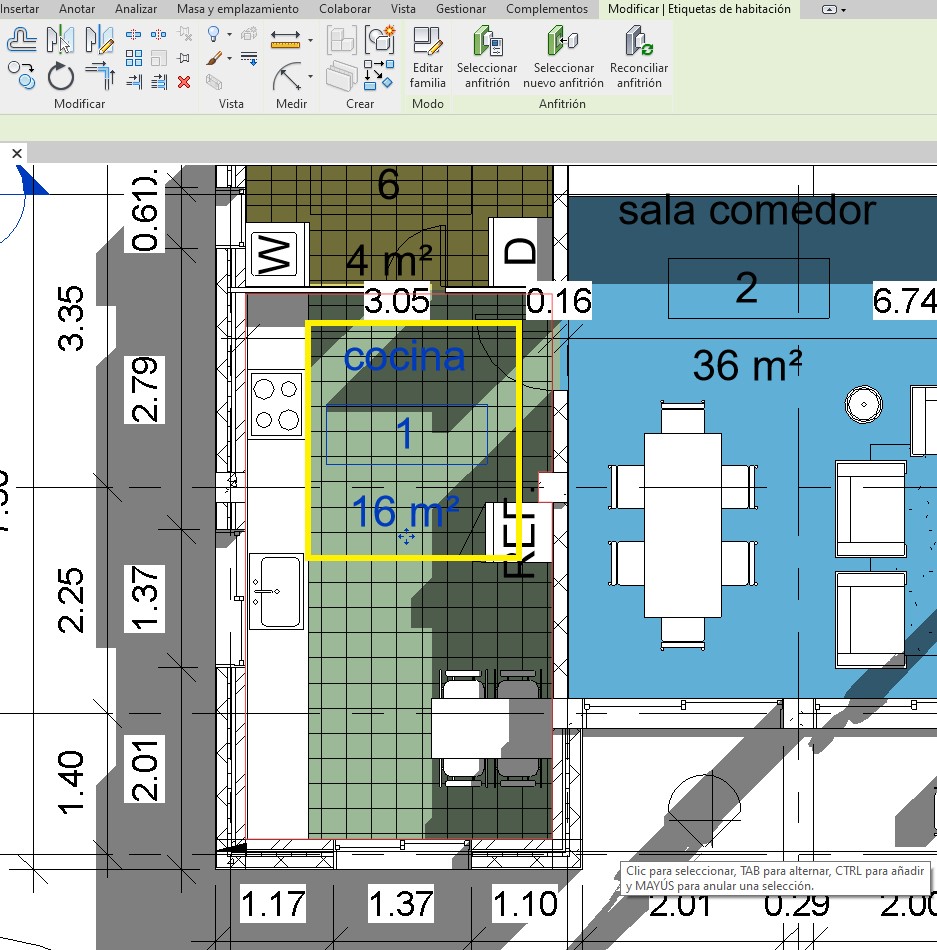Viewport: 937px width, 950px height.
Task: Activate the Mirror Draw Axis tool
Action: [x=99, y=41]
